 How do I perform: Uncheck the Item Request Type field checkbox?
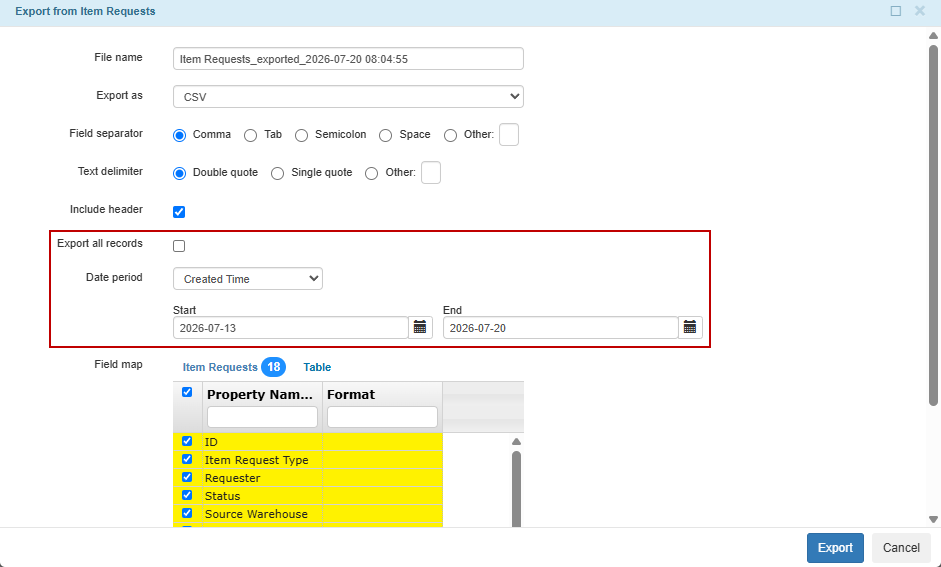[x=187, y=459]
